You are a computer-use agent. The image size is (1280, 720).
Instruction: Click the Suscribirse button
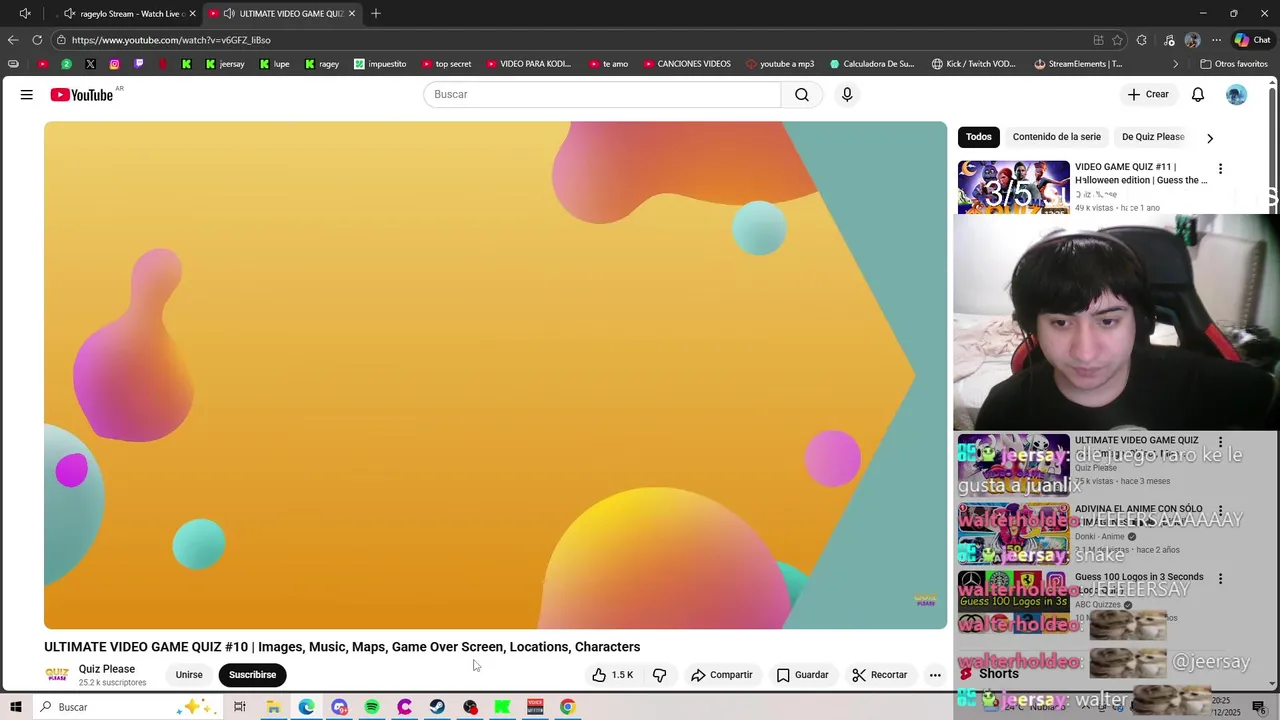[x=252, y=675]
